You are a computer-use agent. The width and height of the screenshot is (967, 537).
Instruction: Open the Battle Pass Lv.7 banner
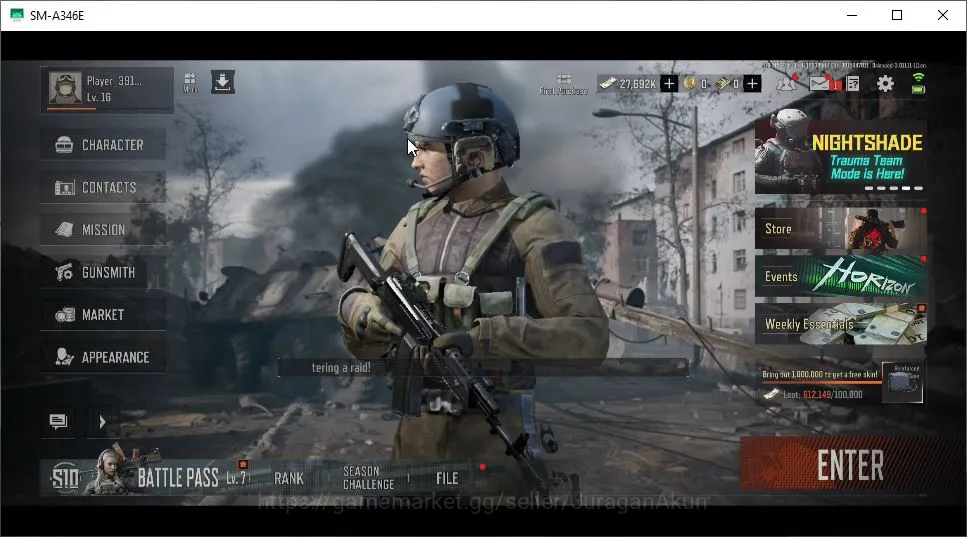pyautogui.click(x=149, y=477)
